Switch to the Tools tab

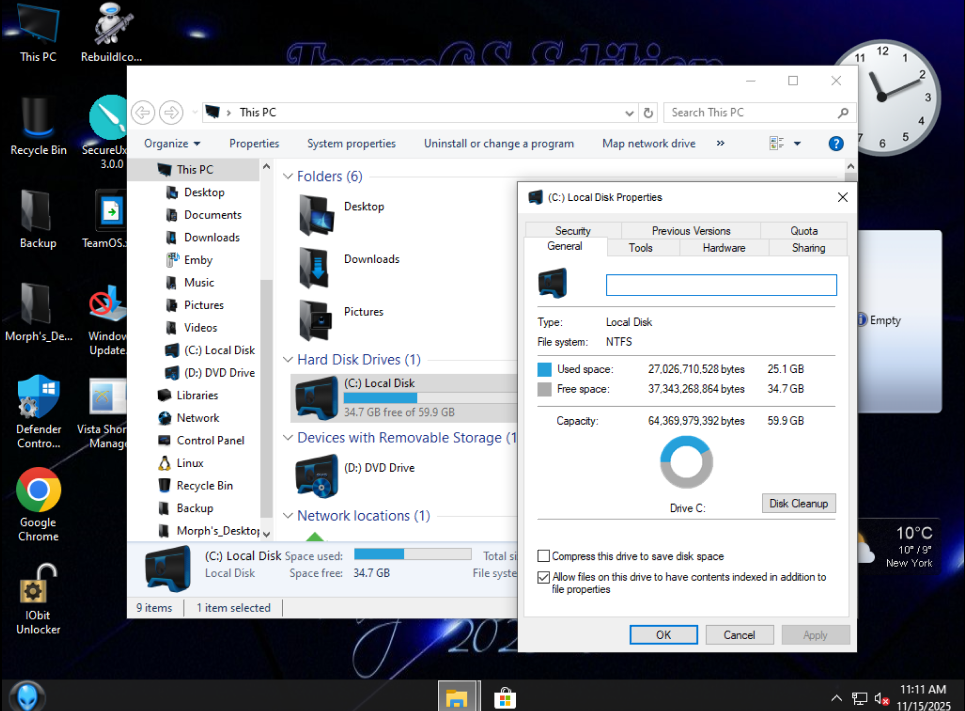[x=640, y=248]
